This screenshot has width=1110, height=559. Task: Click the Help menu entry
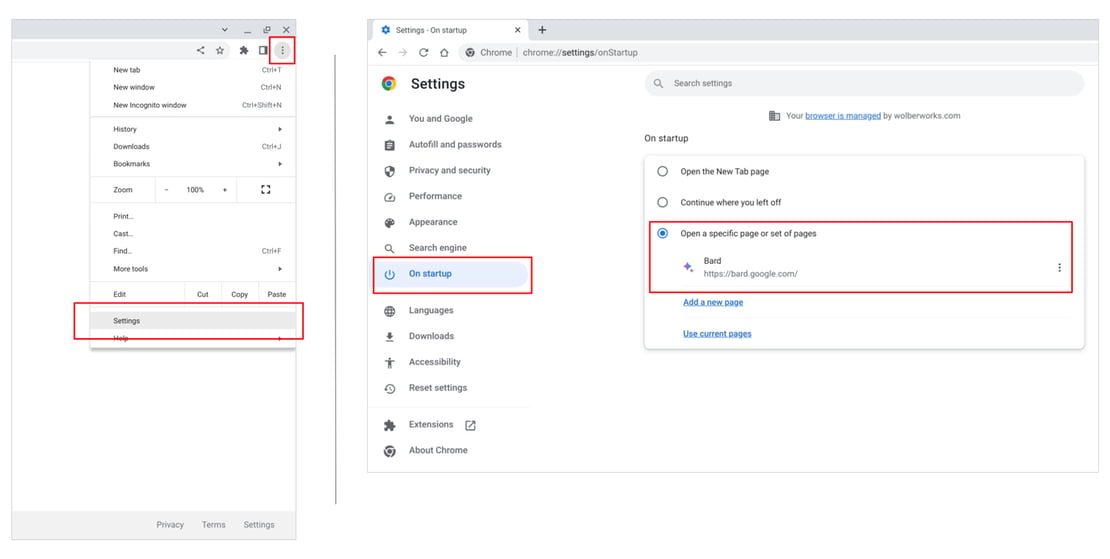coord(193,338)
